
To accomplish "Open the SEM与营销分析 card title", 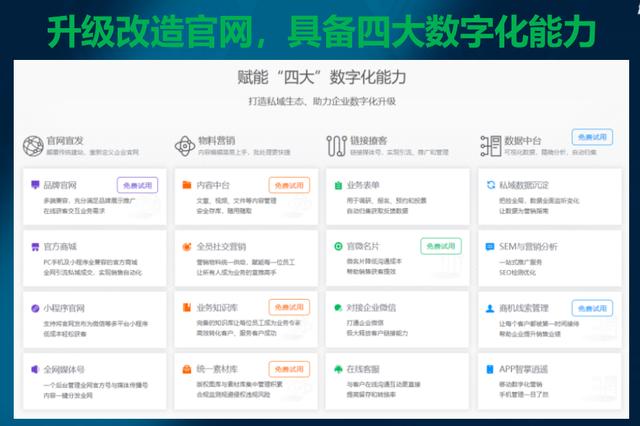I will click(x=529, y=246).
